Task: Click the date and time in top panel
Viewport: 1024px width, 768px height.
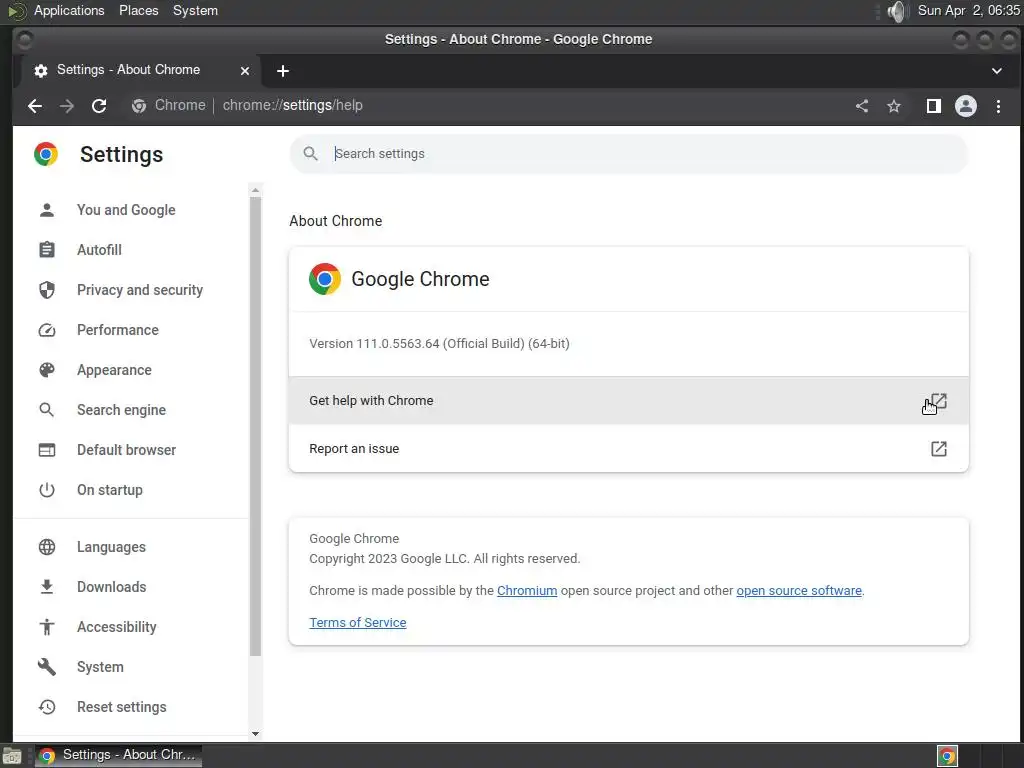Action: pyautogui.click(x=968, y=10)
